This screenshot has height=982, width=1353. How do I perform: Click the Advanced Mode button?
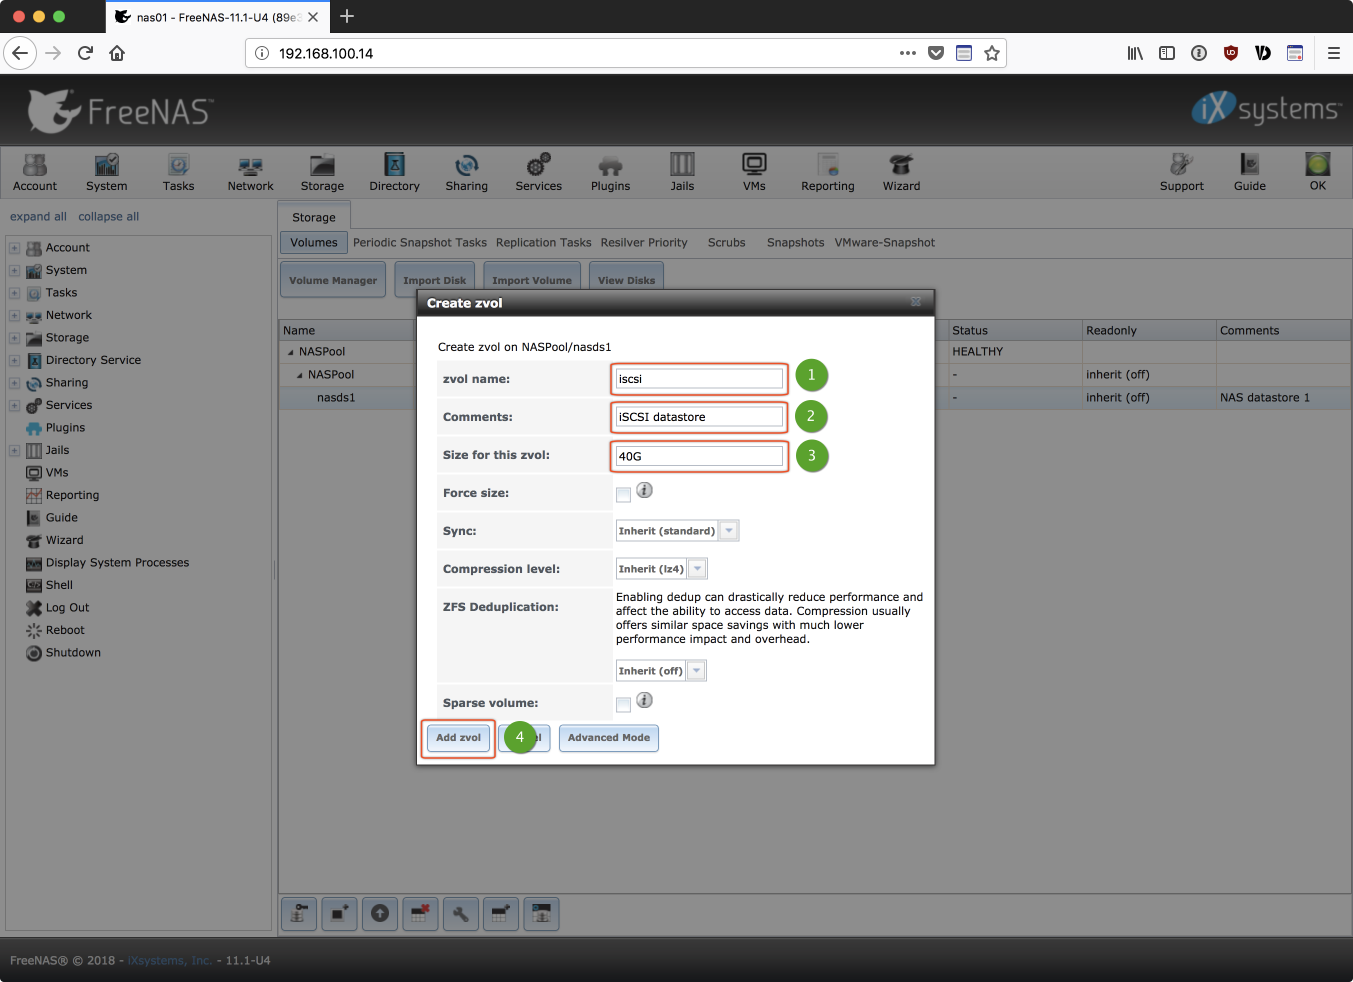[608, 738]
